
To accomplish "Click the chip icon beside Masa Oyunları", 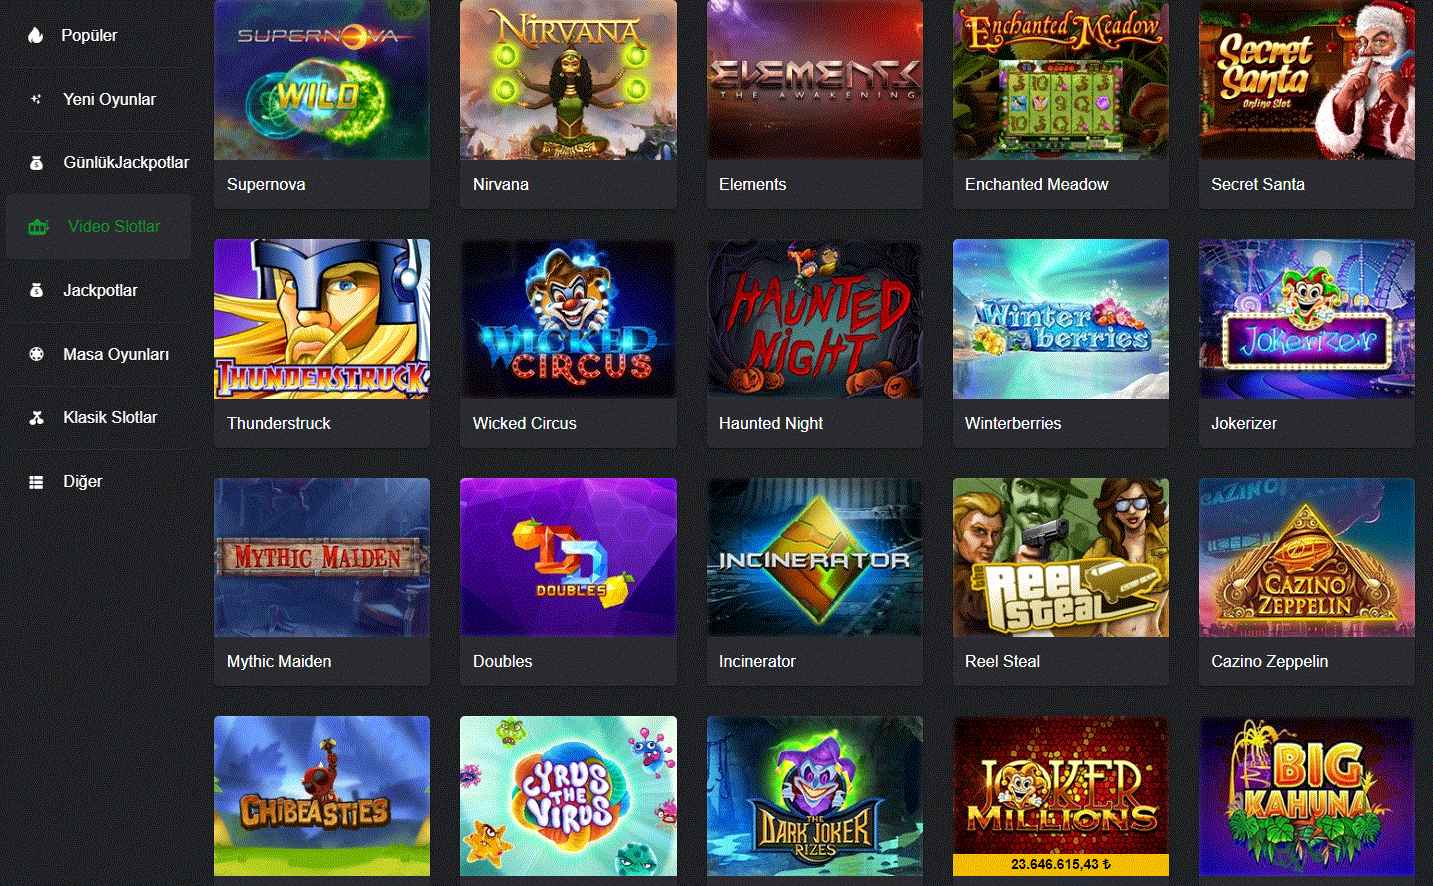I will [x=36, y=354].
